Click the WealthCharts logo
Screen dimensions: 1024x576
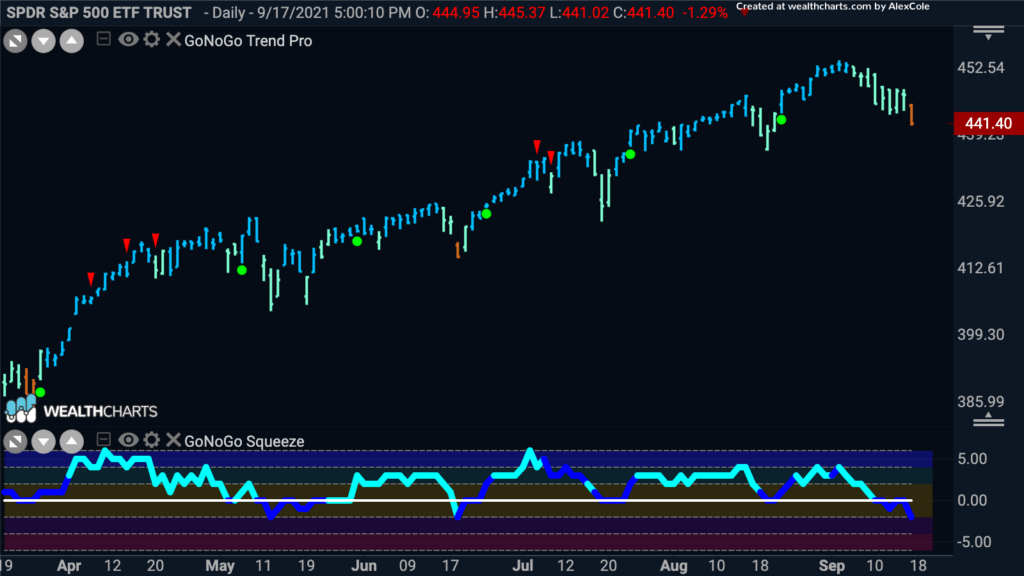pos(81,410)
